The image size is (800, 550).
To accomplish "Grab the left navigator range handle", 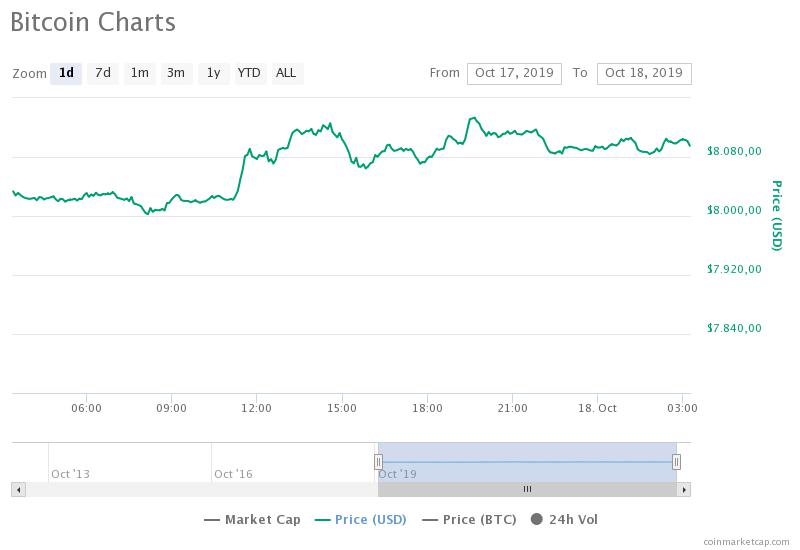I will click(x=378, y=462).
